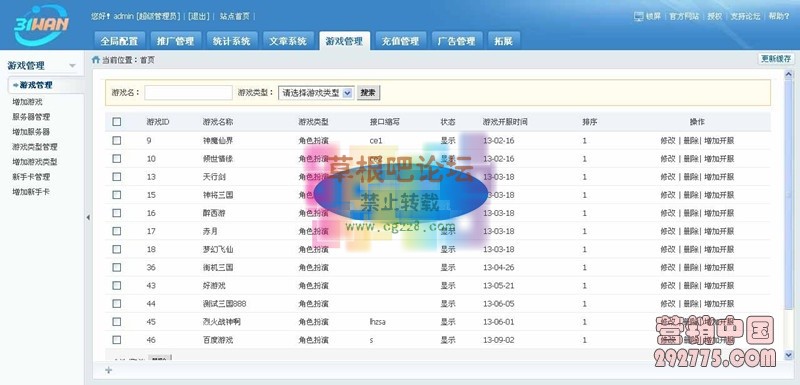Image resolution: width=800 pixels, height=385 pixels.
Task: Check the box for game 好游戏
Action: 117,285
